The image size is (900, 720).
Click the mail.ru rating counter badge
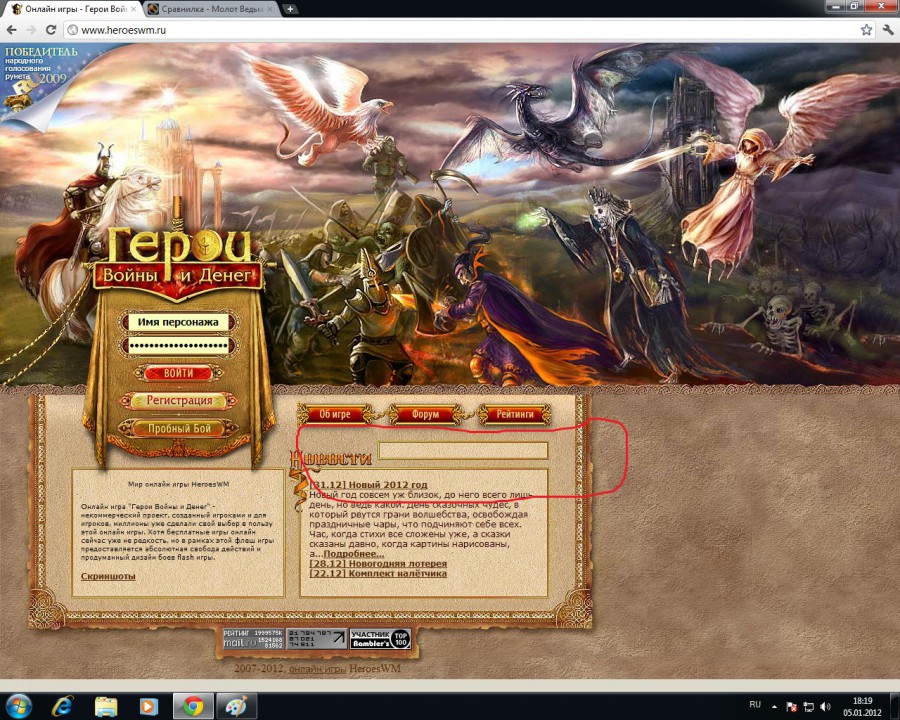[253, 639]
